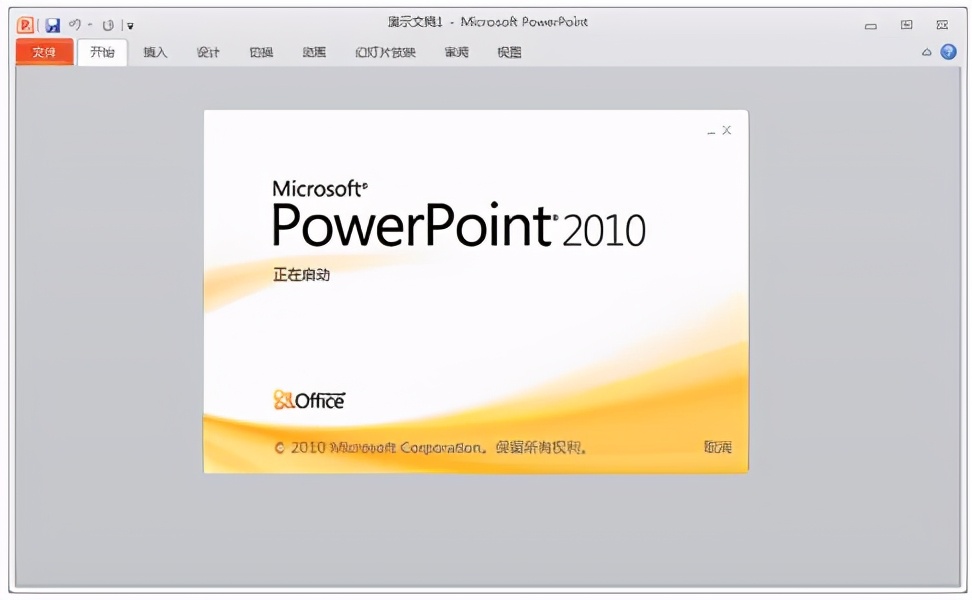Viewport: 972px width, 600px height.
Task: Undo the last action in quick access toolbar
Action: 74,25
